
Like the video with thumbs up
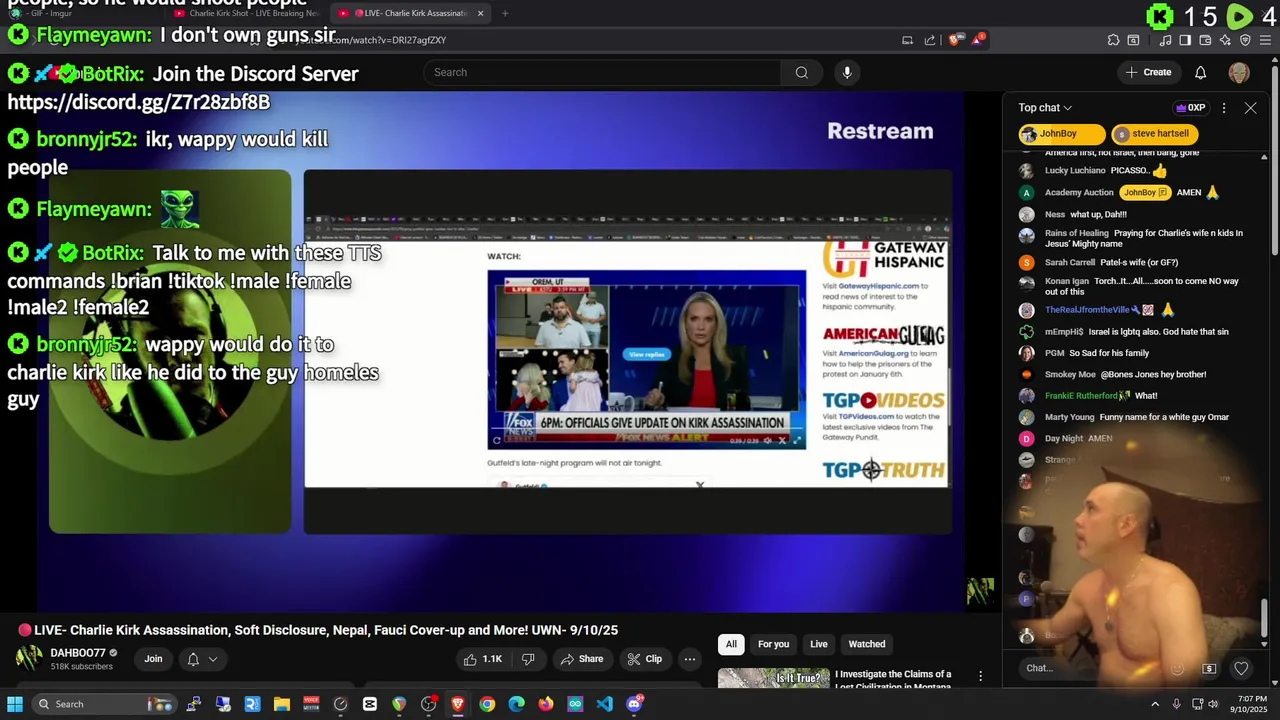click(x=482, y=659)
